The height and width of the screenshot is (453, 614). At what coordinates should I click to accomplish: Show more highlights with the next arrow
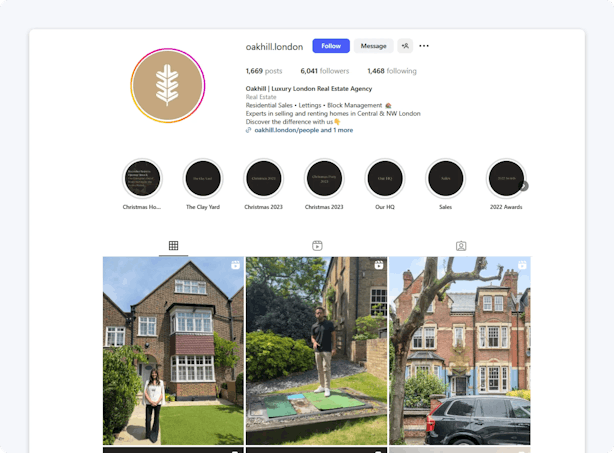click(524, 186)
